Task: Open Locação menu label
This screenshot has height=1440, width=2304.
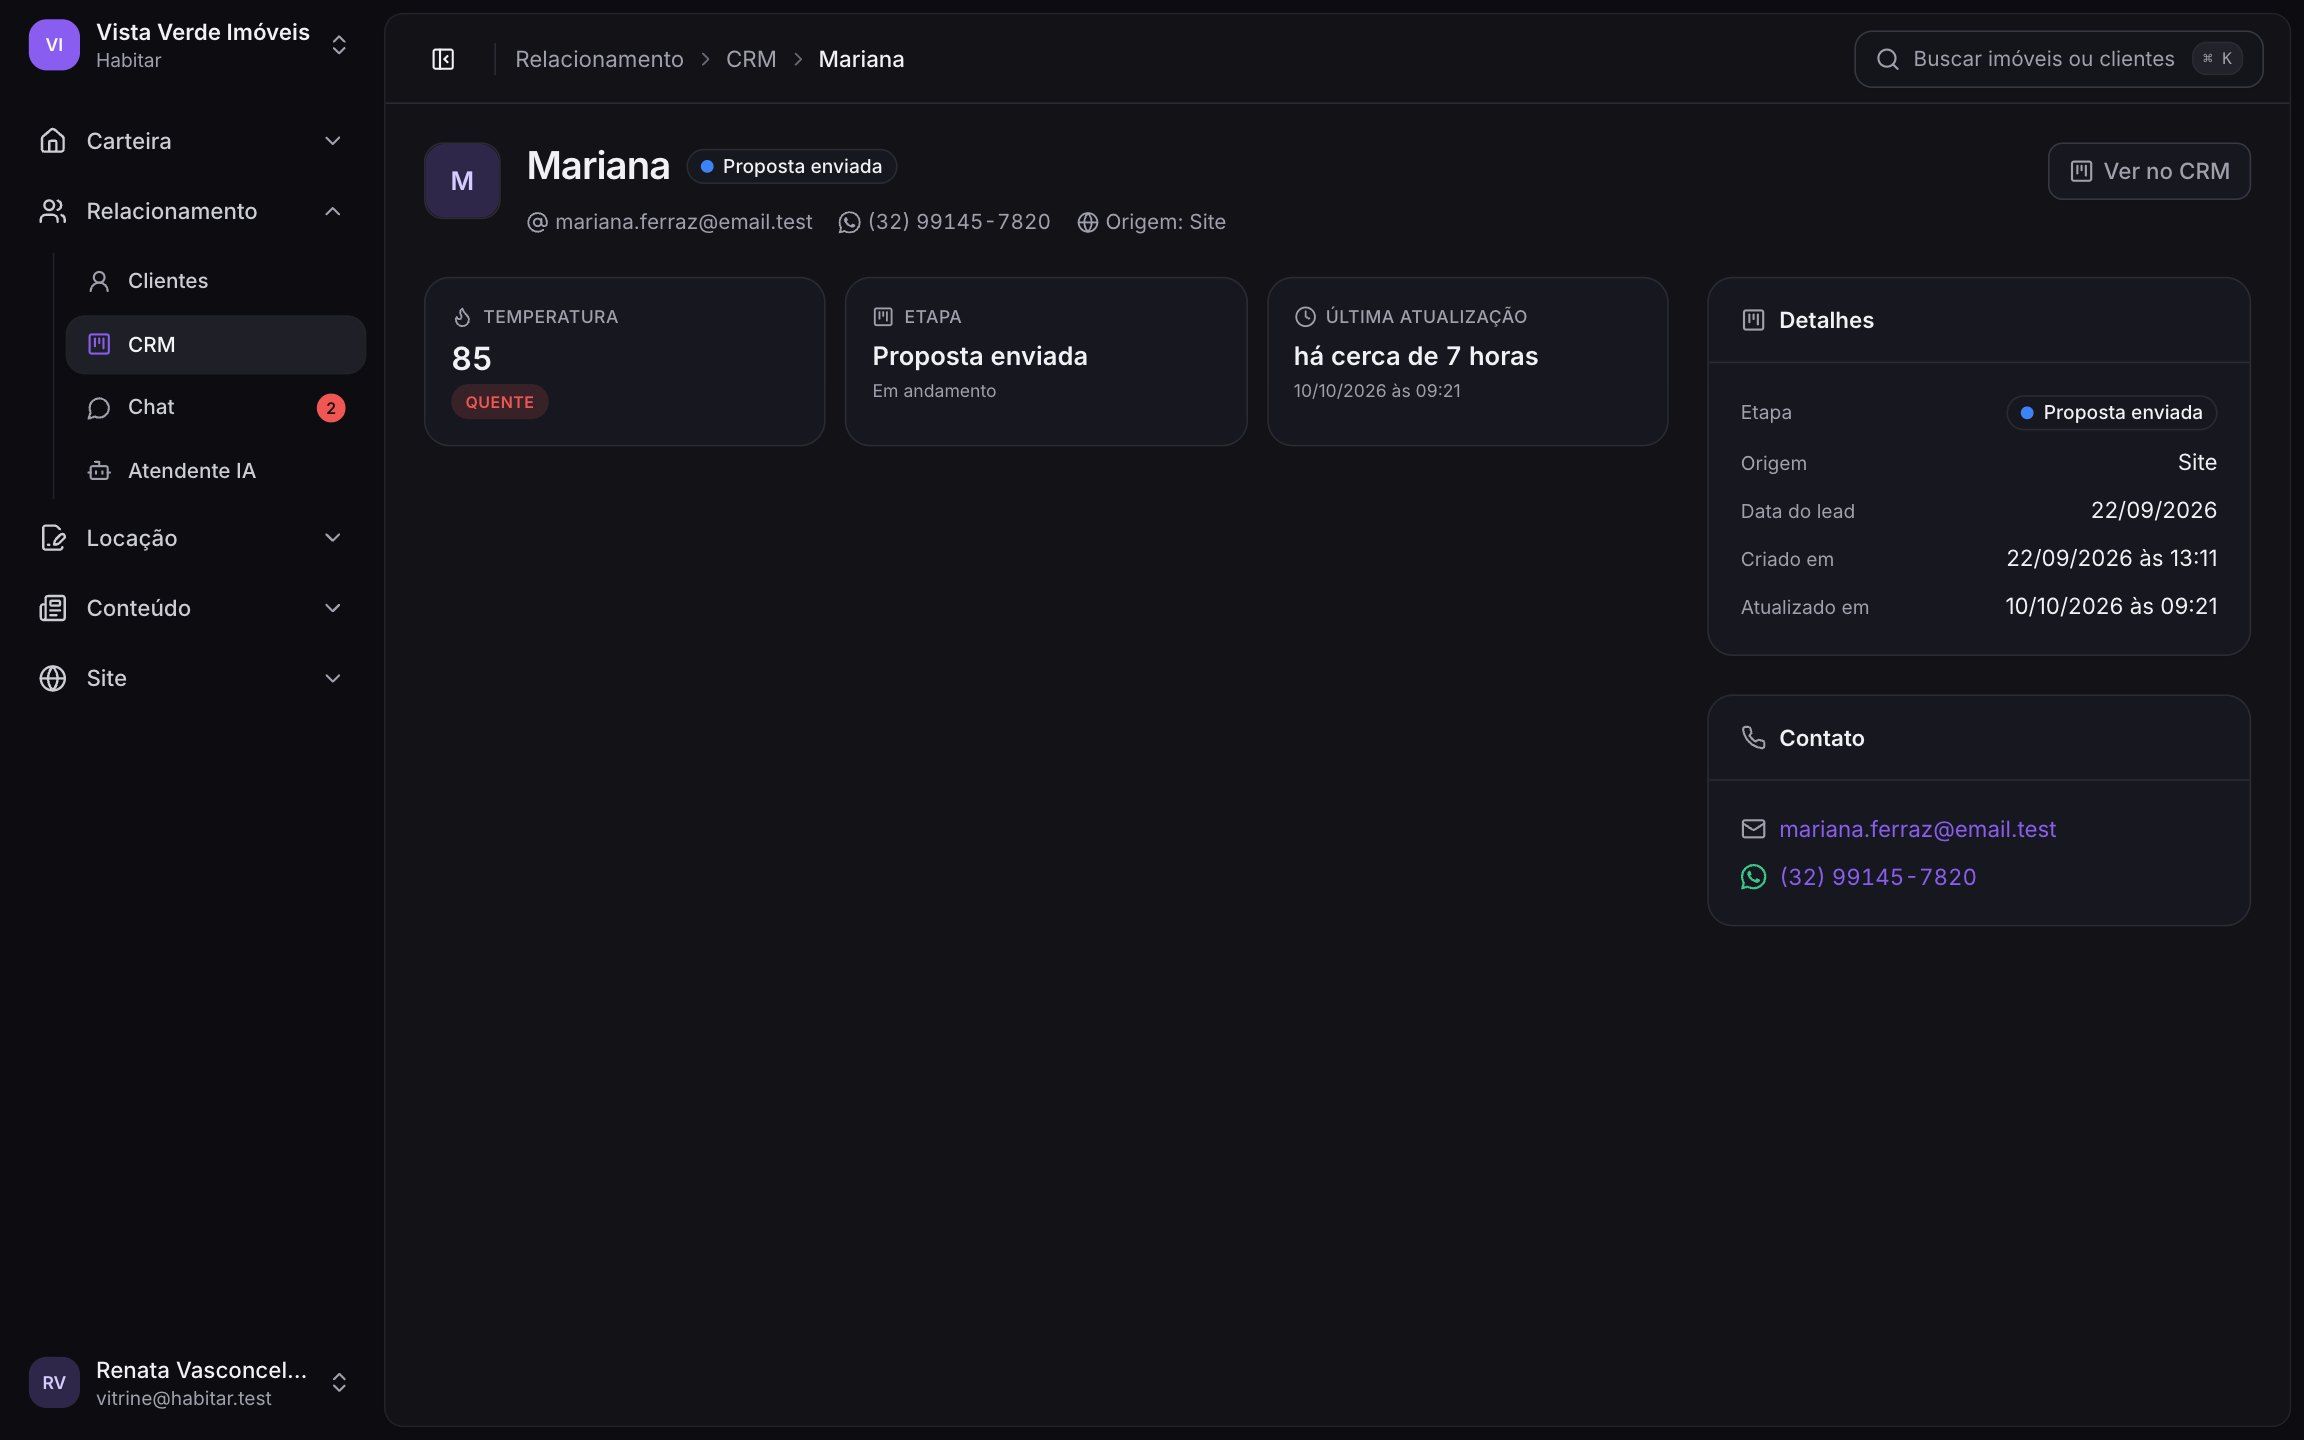Action: click(x=132, y=538)
